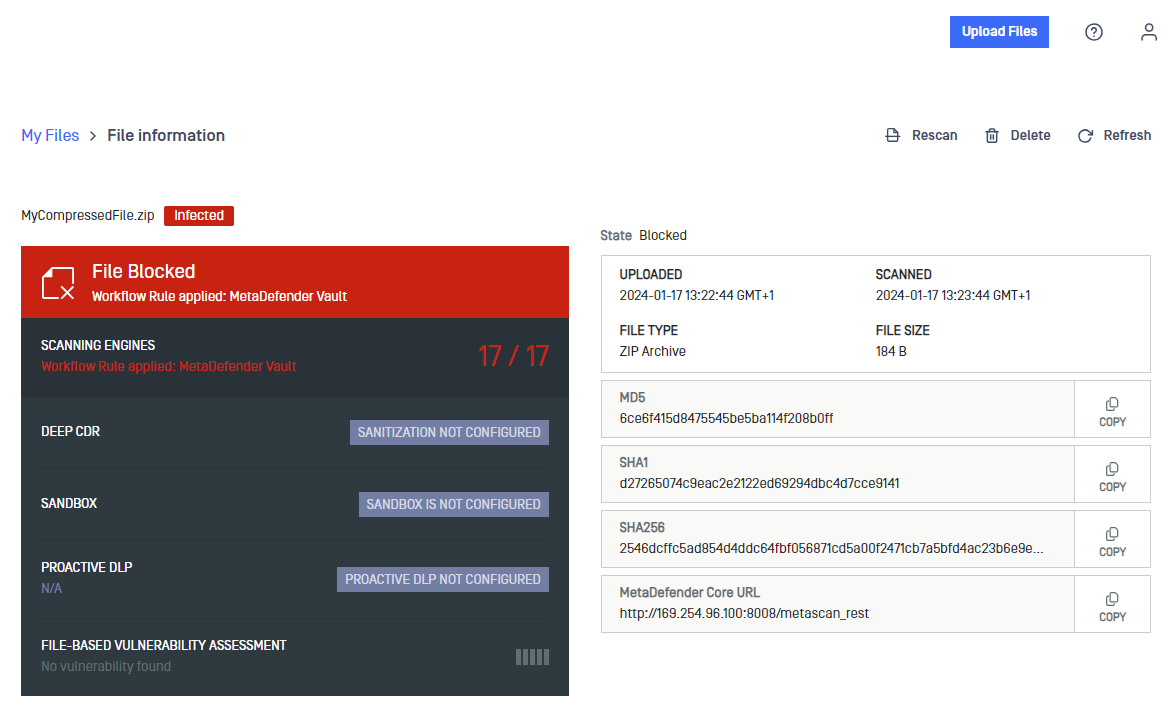Click the truncated SHA256 value
Image resolution: width=1175 pixels, height=722 pixels.
pos(831,549)
